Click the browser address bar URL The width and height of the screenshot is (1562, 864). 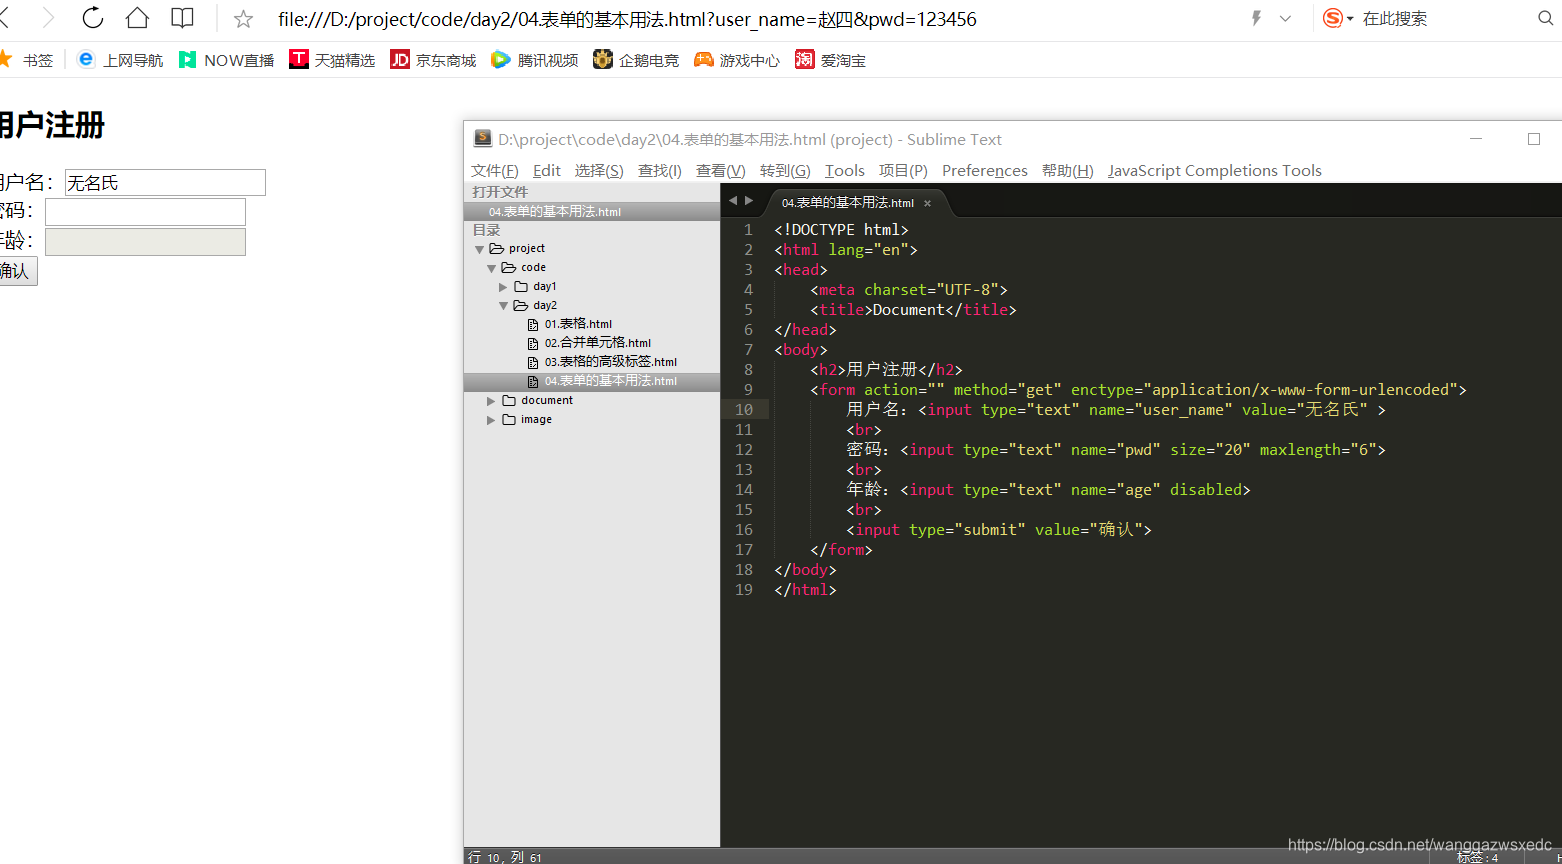627,19
